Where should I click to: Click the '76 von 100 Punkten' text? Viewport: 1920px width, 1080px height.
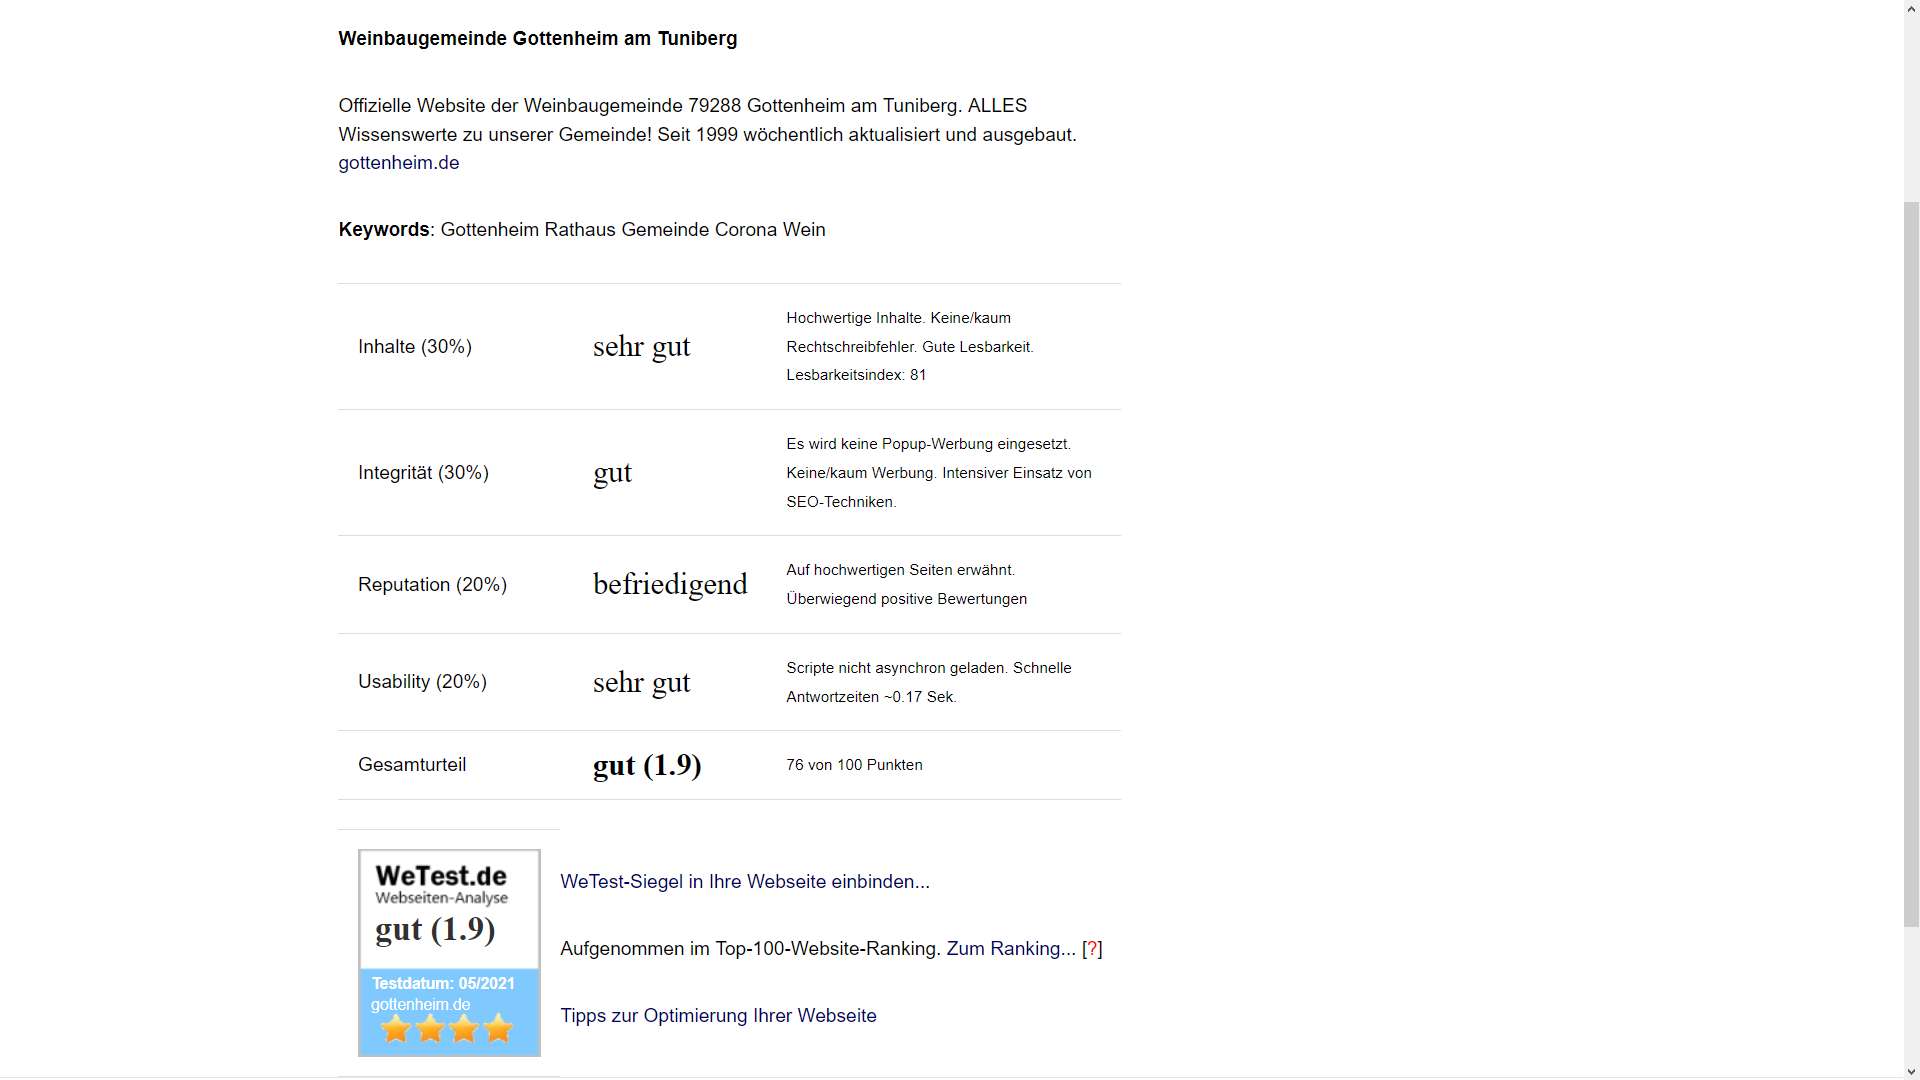click(x=854, y=765)
